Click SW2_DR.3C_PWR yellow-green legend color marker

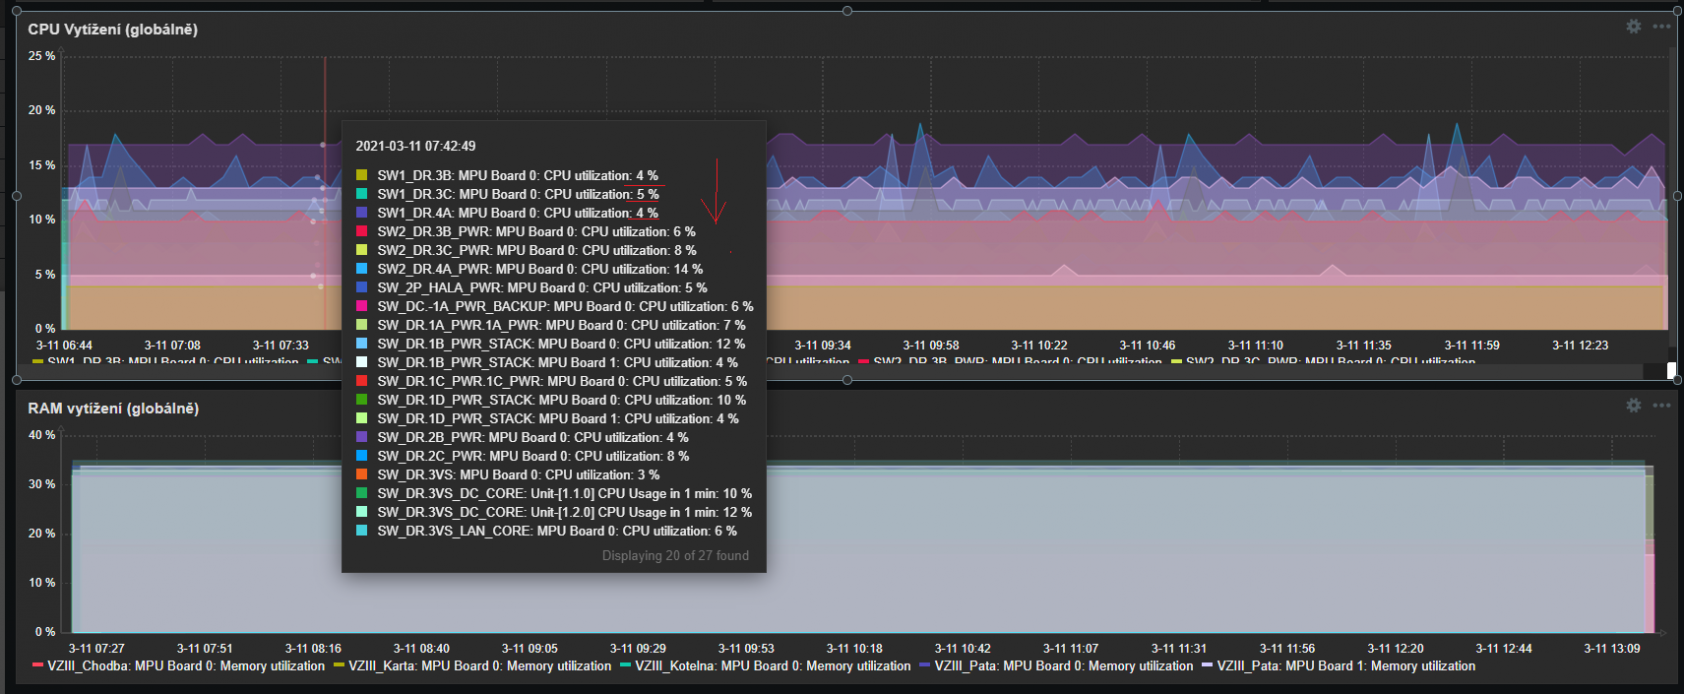click(x=1177, y=362)
